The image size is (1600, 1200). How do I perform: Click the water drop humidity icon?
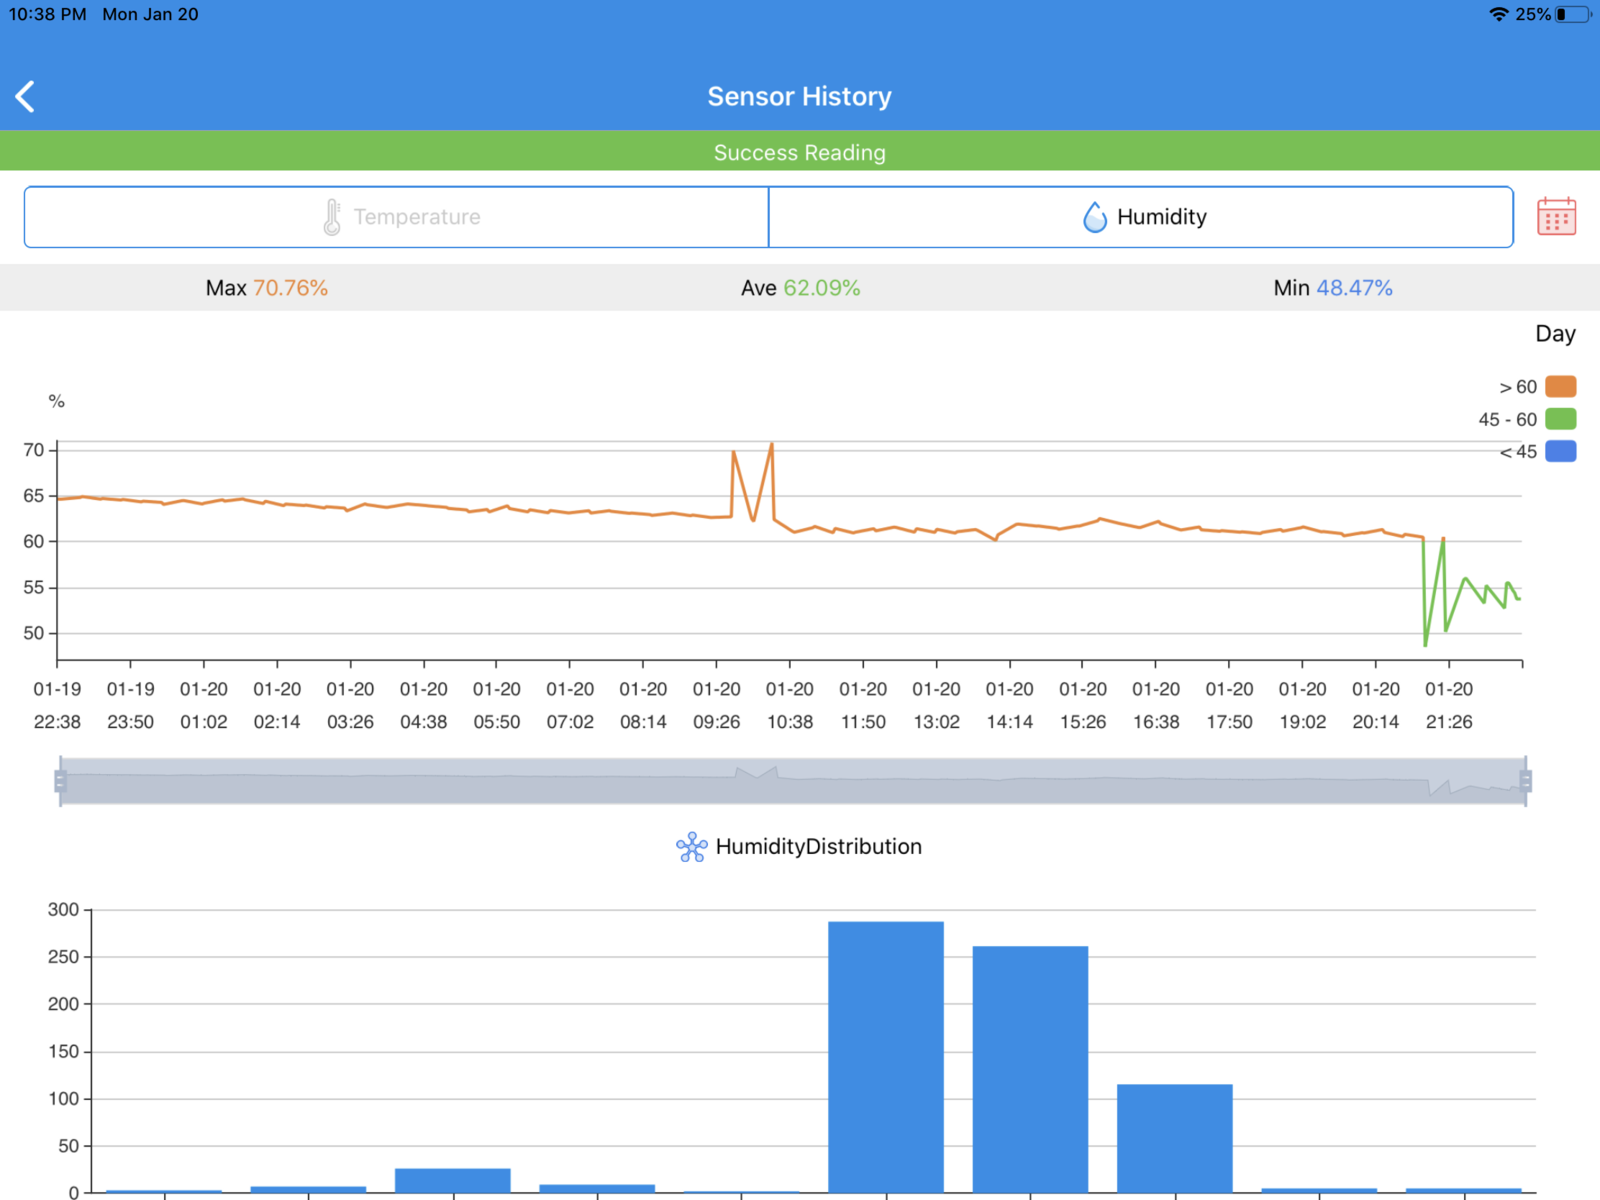click(x=1095, y=217)
